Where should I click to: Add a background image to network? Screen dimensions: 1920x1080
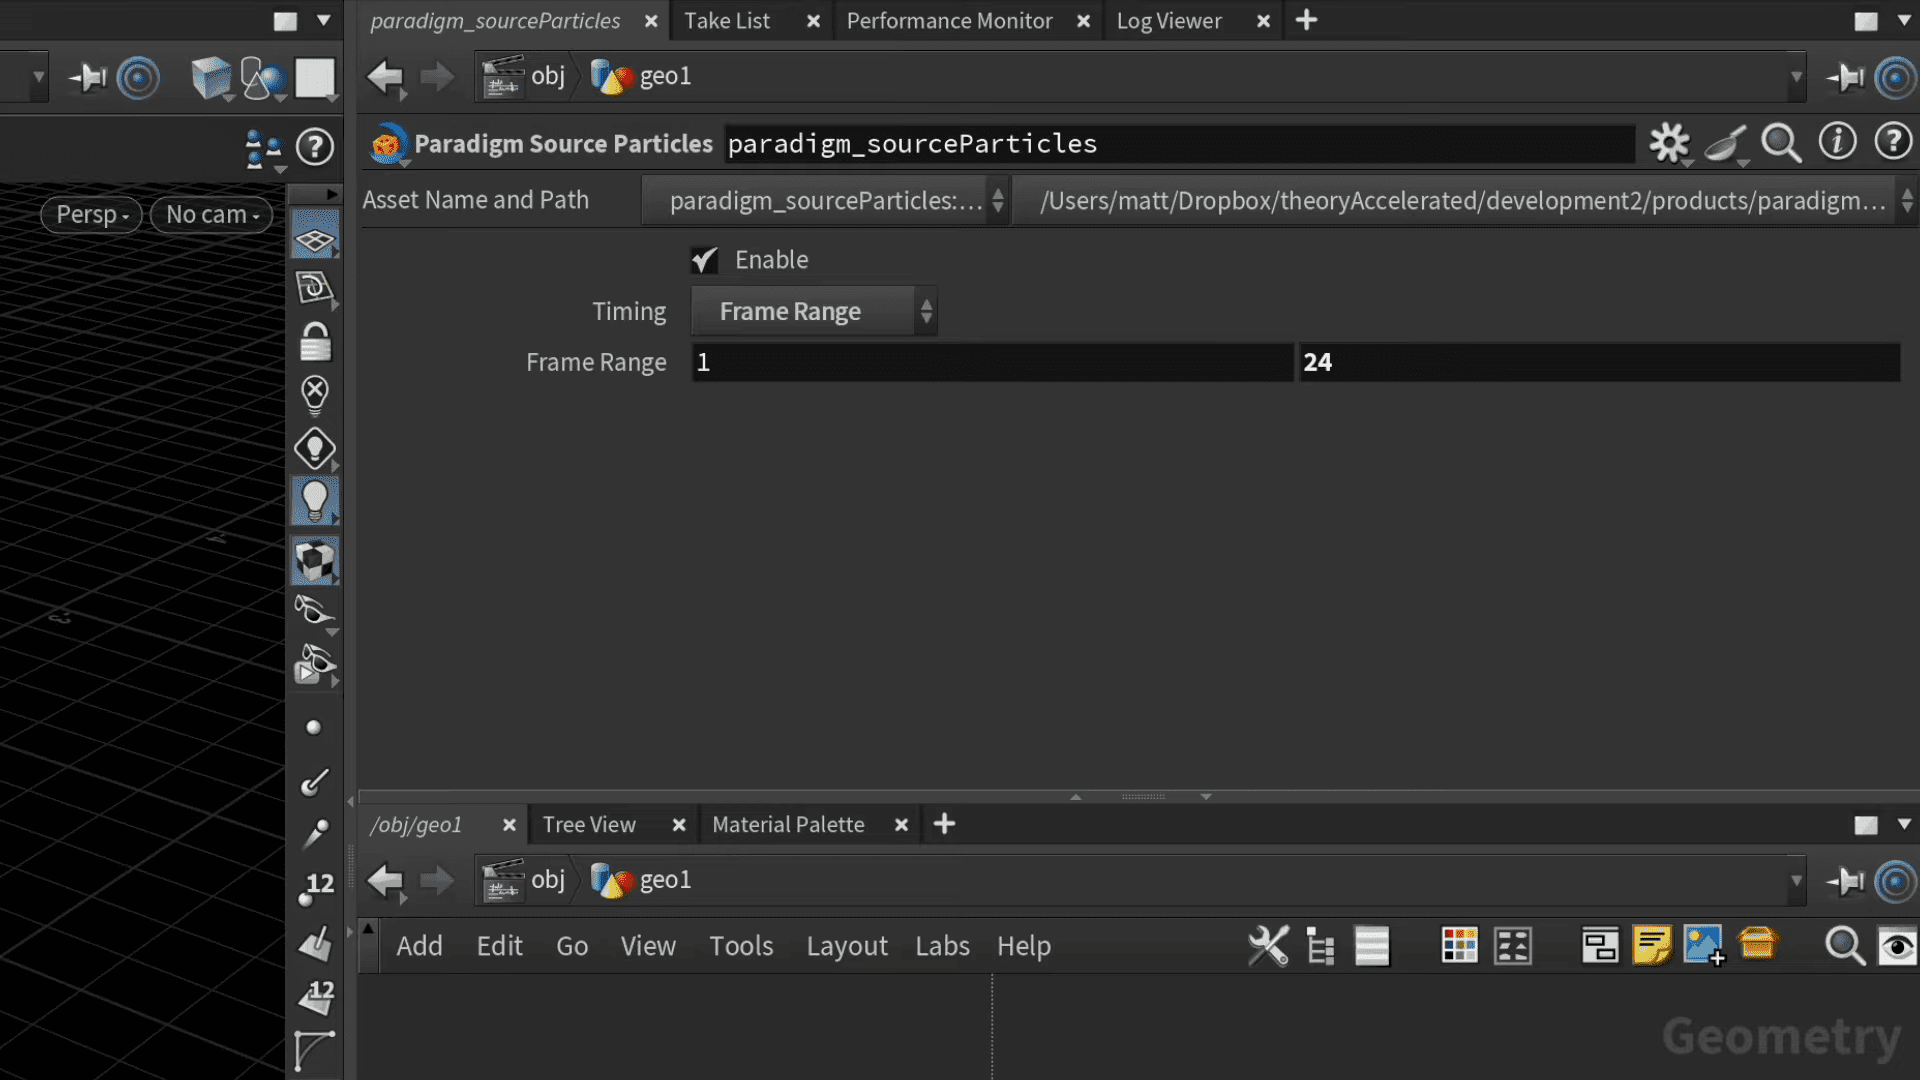[1704, 945]
